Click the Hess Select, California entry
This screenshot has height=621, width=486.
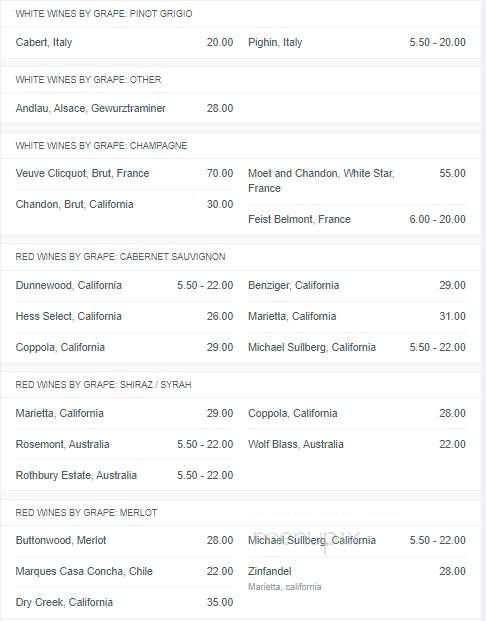124,316
